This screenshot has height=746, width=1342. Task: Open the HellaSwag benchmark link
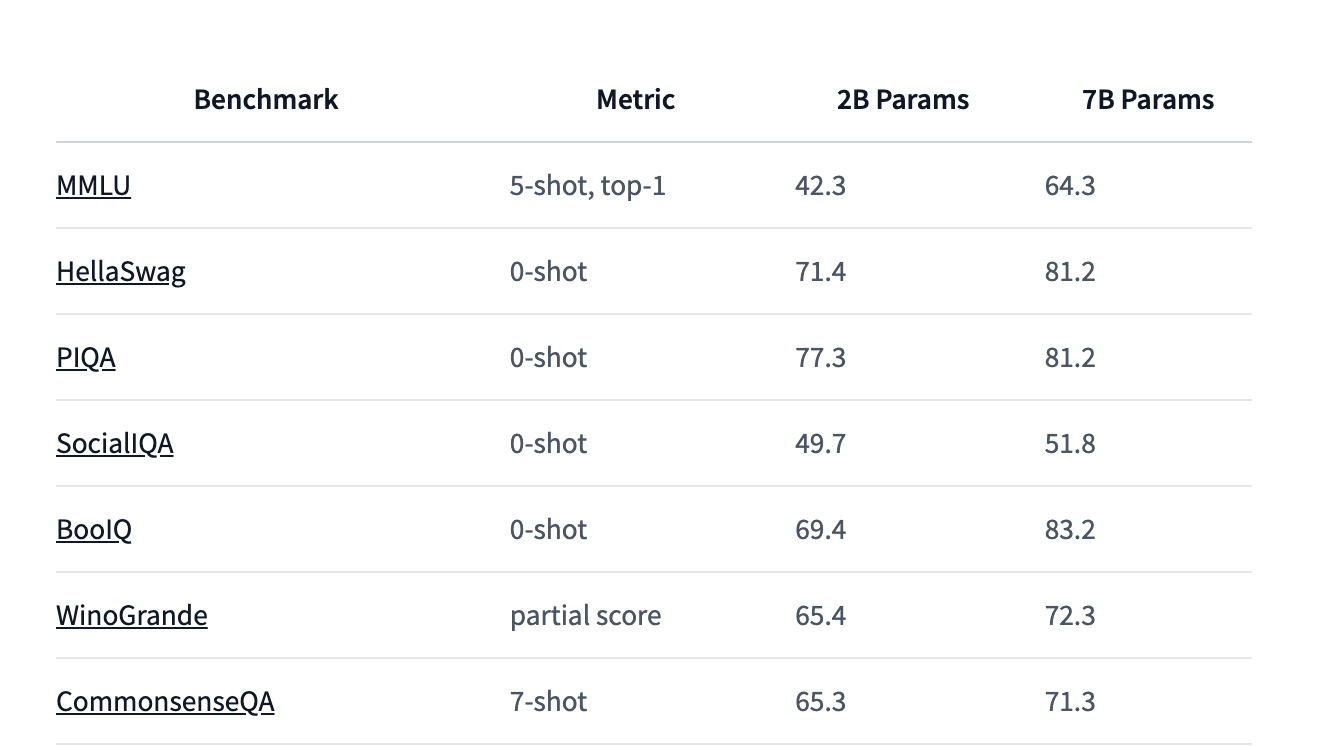pos(121,272)
